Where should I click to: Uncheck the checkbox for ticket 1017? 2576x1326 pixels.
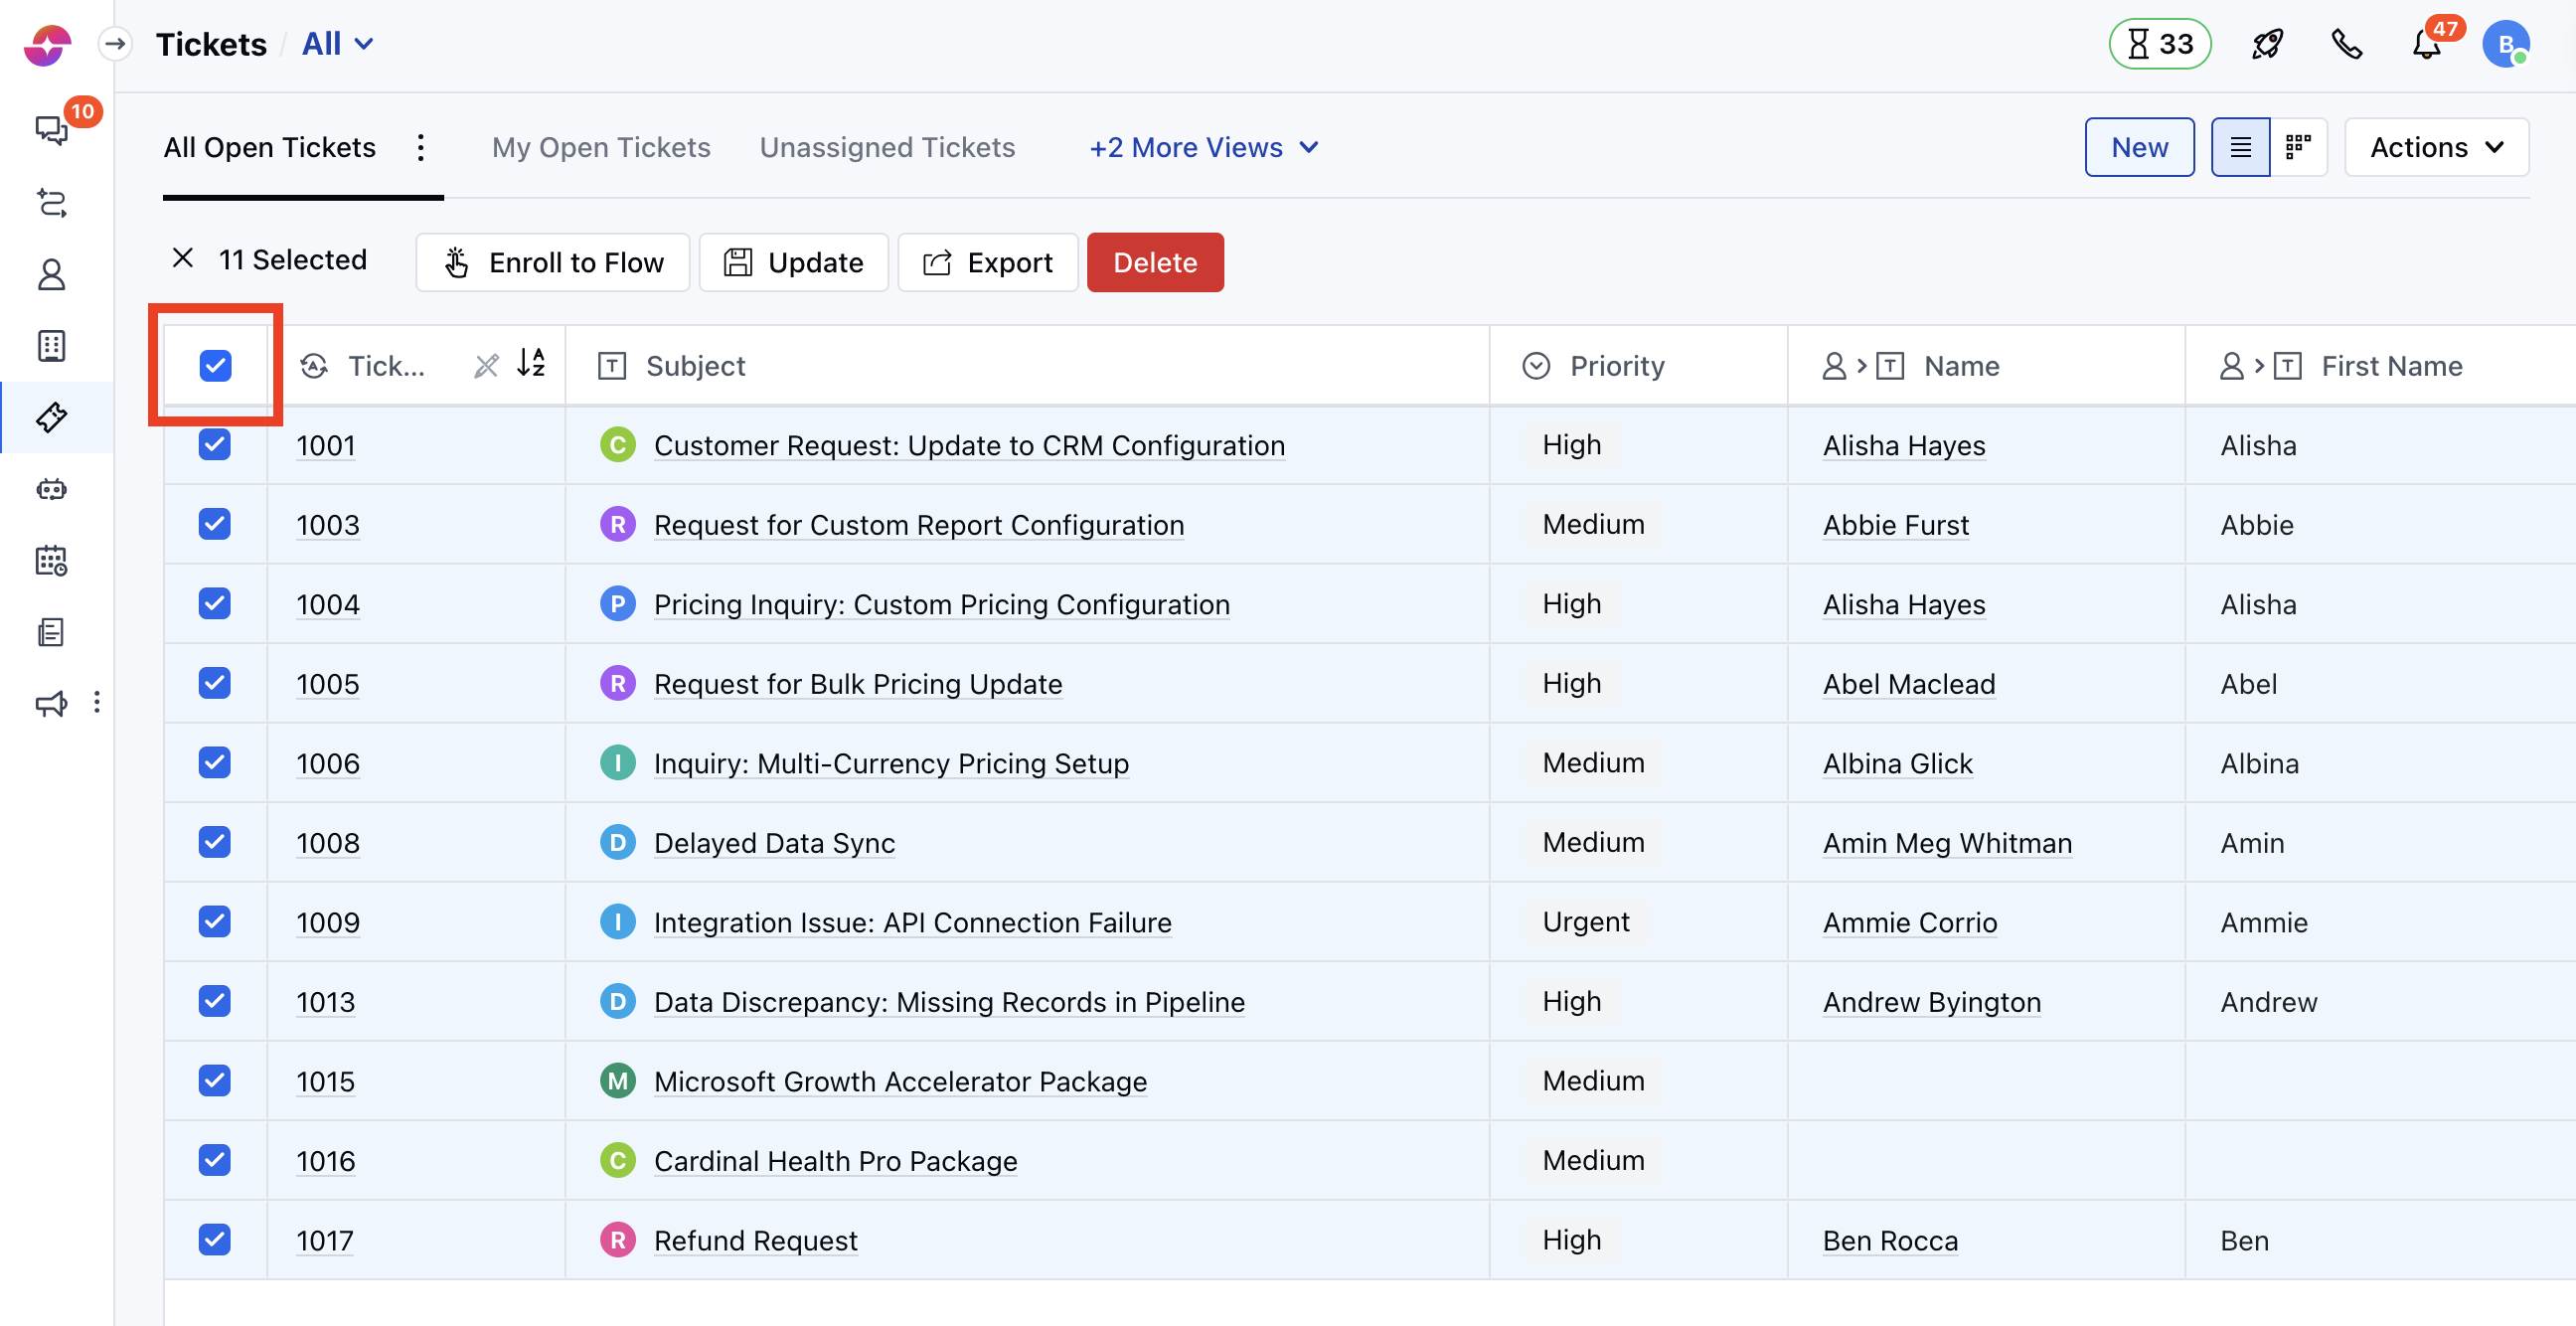coord(215,1239)
